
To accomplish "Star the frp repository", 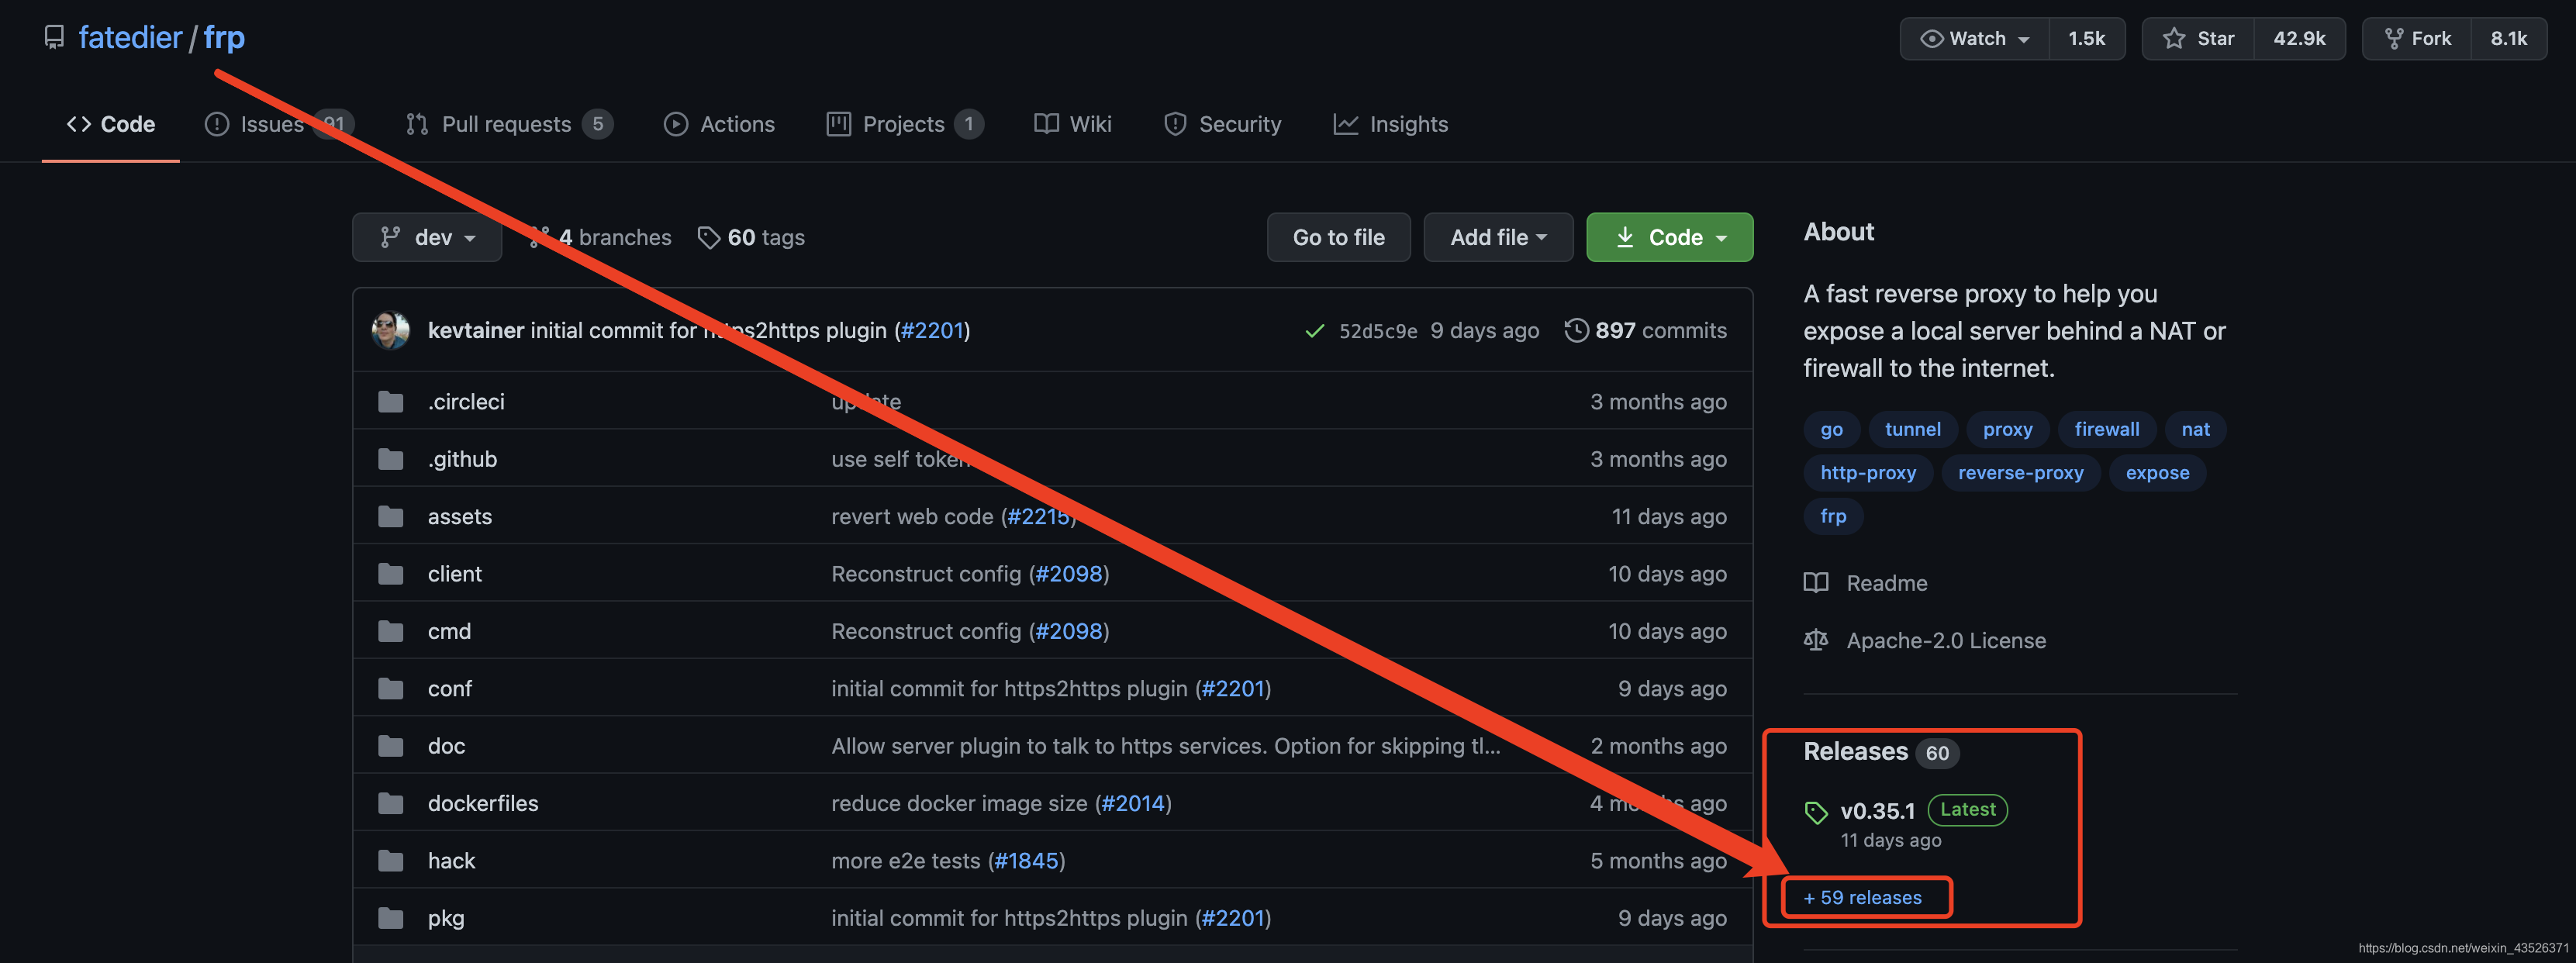I will tap(2197, 38).
